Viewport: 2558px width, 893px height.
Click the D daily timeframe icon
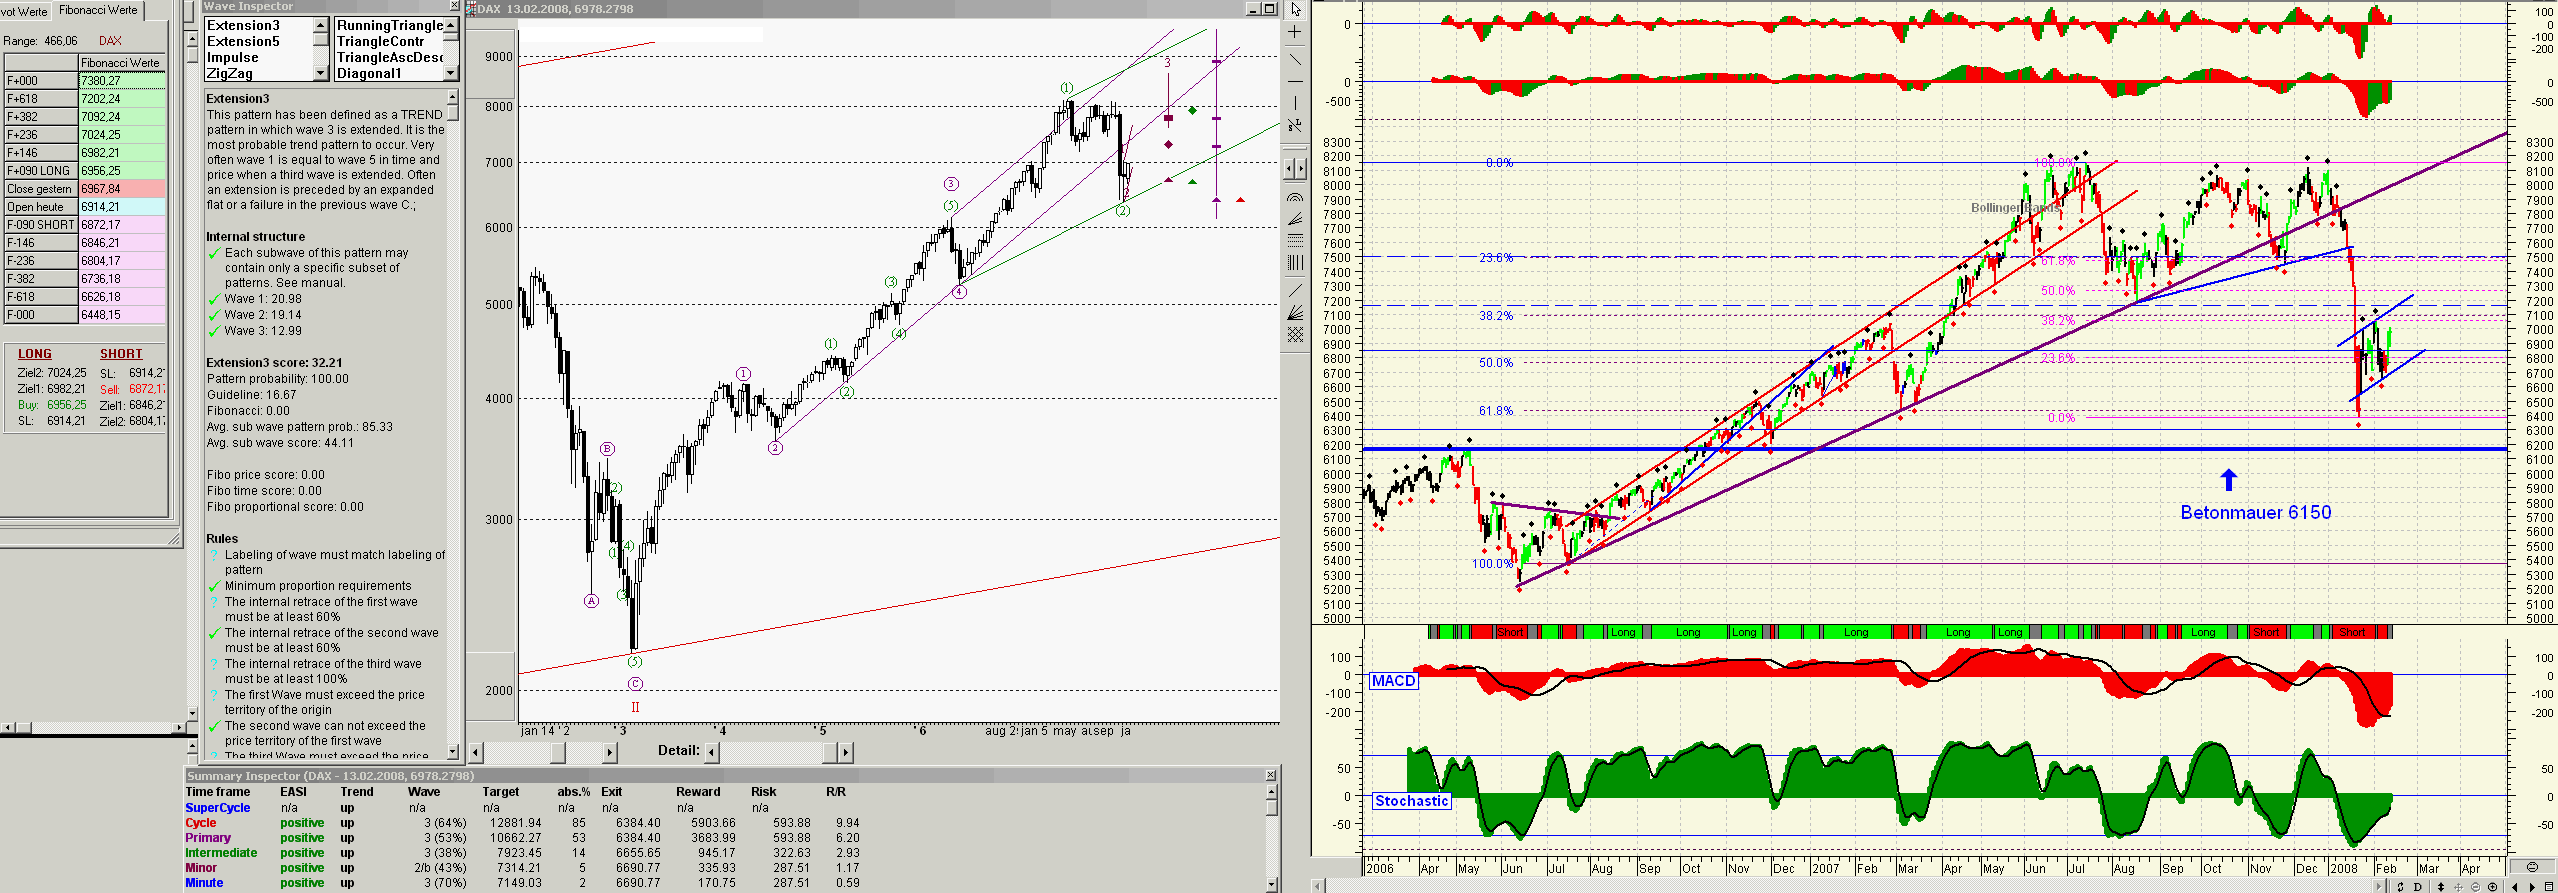click(2419, 887)
